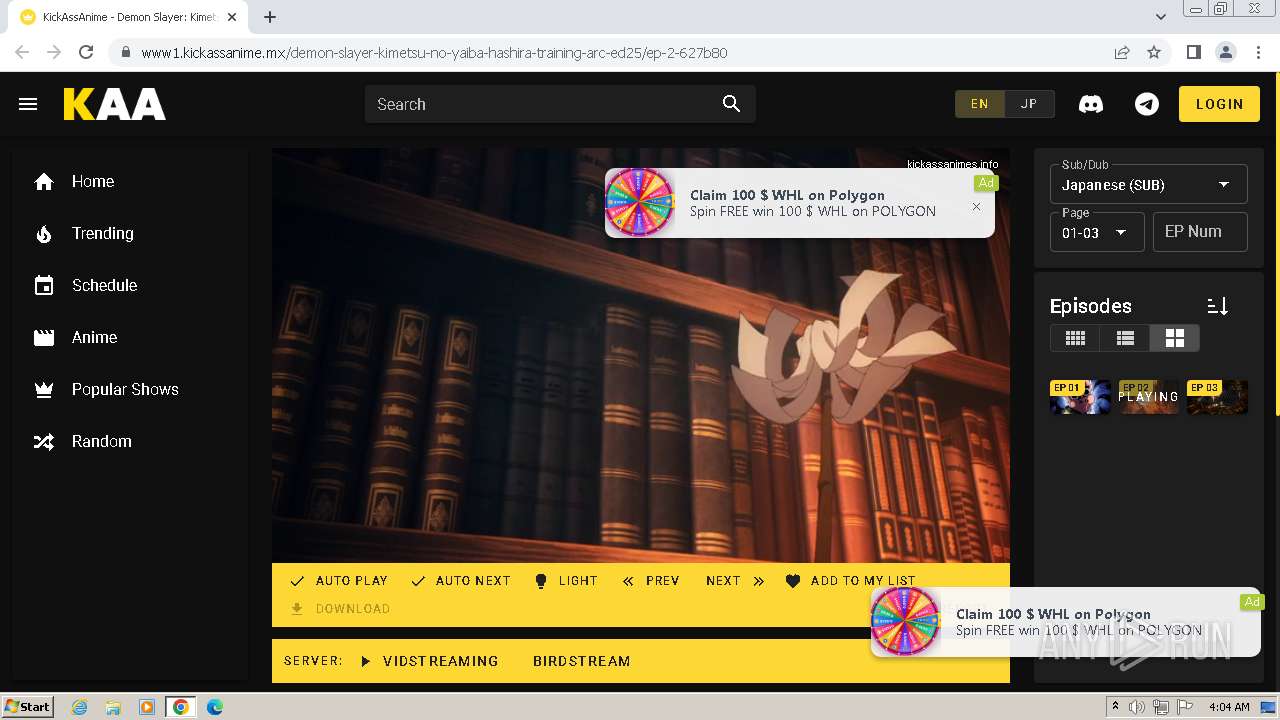Focus the EP Num input field
Screen dimensions: 1280x720
(x=1200, y=232)
